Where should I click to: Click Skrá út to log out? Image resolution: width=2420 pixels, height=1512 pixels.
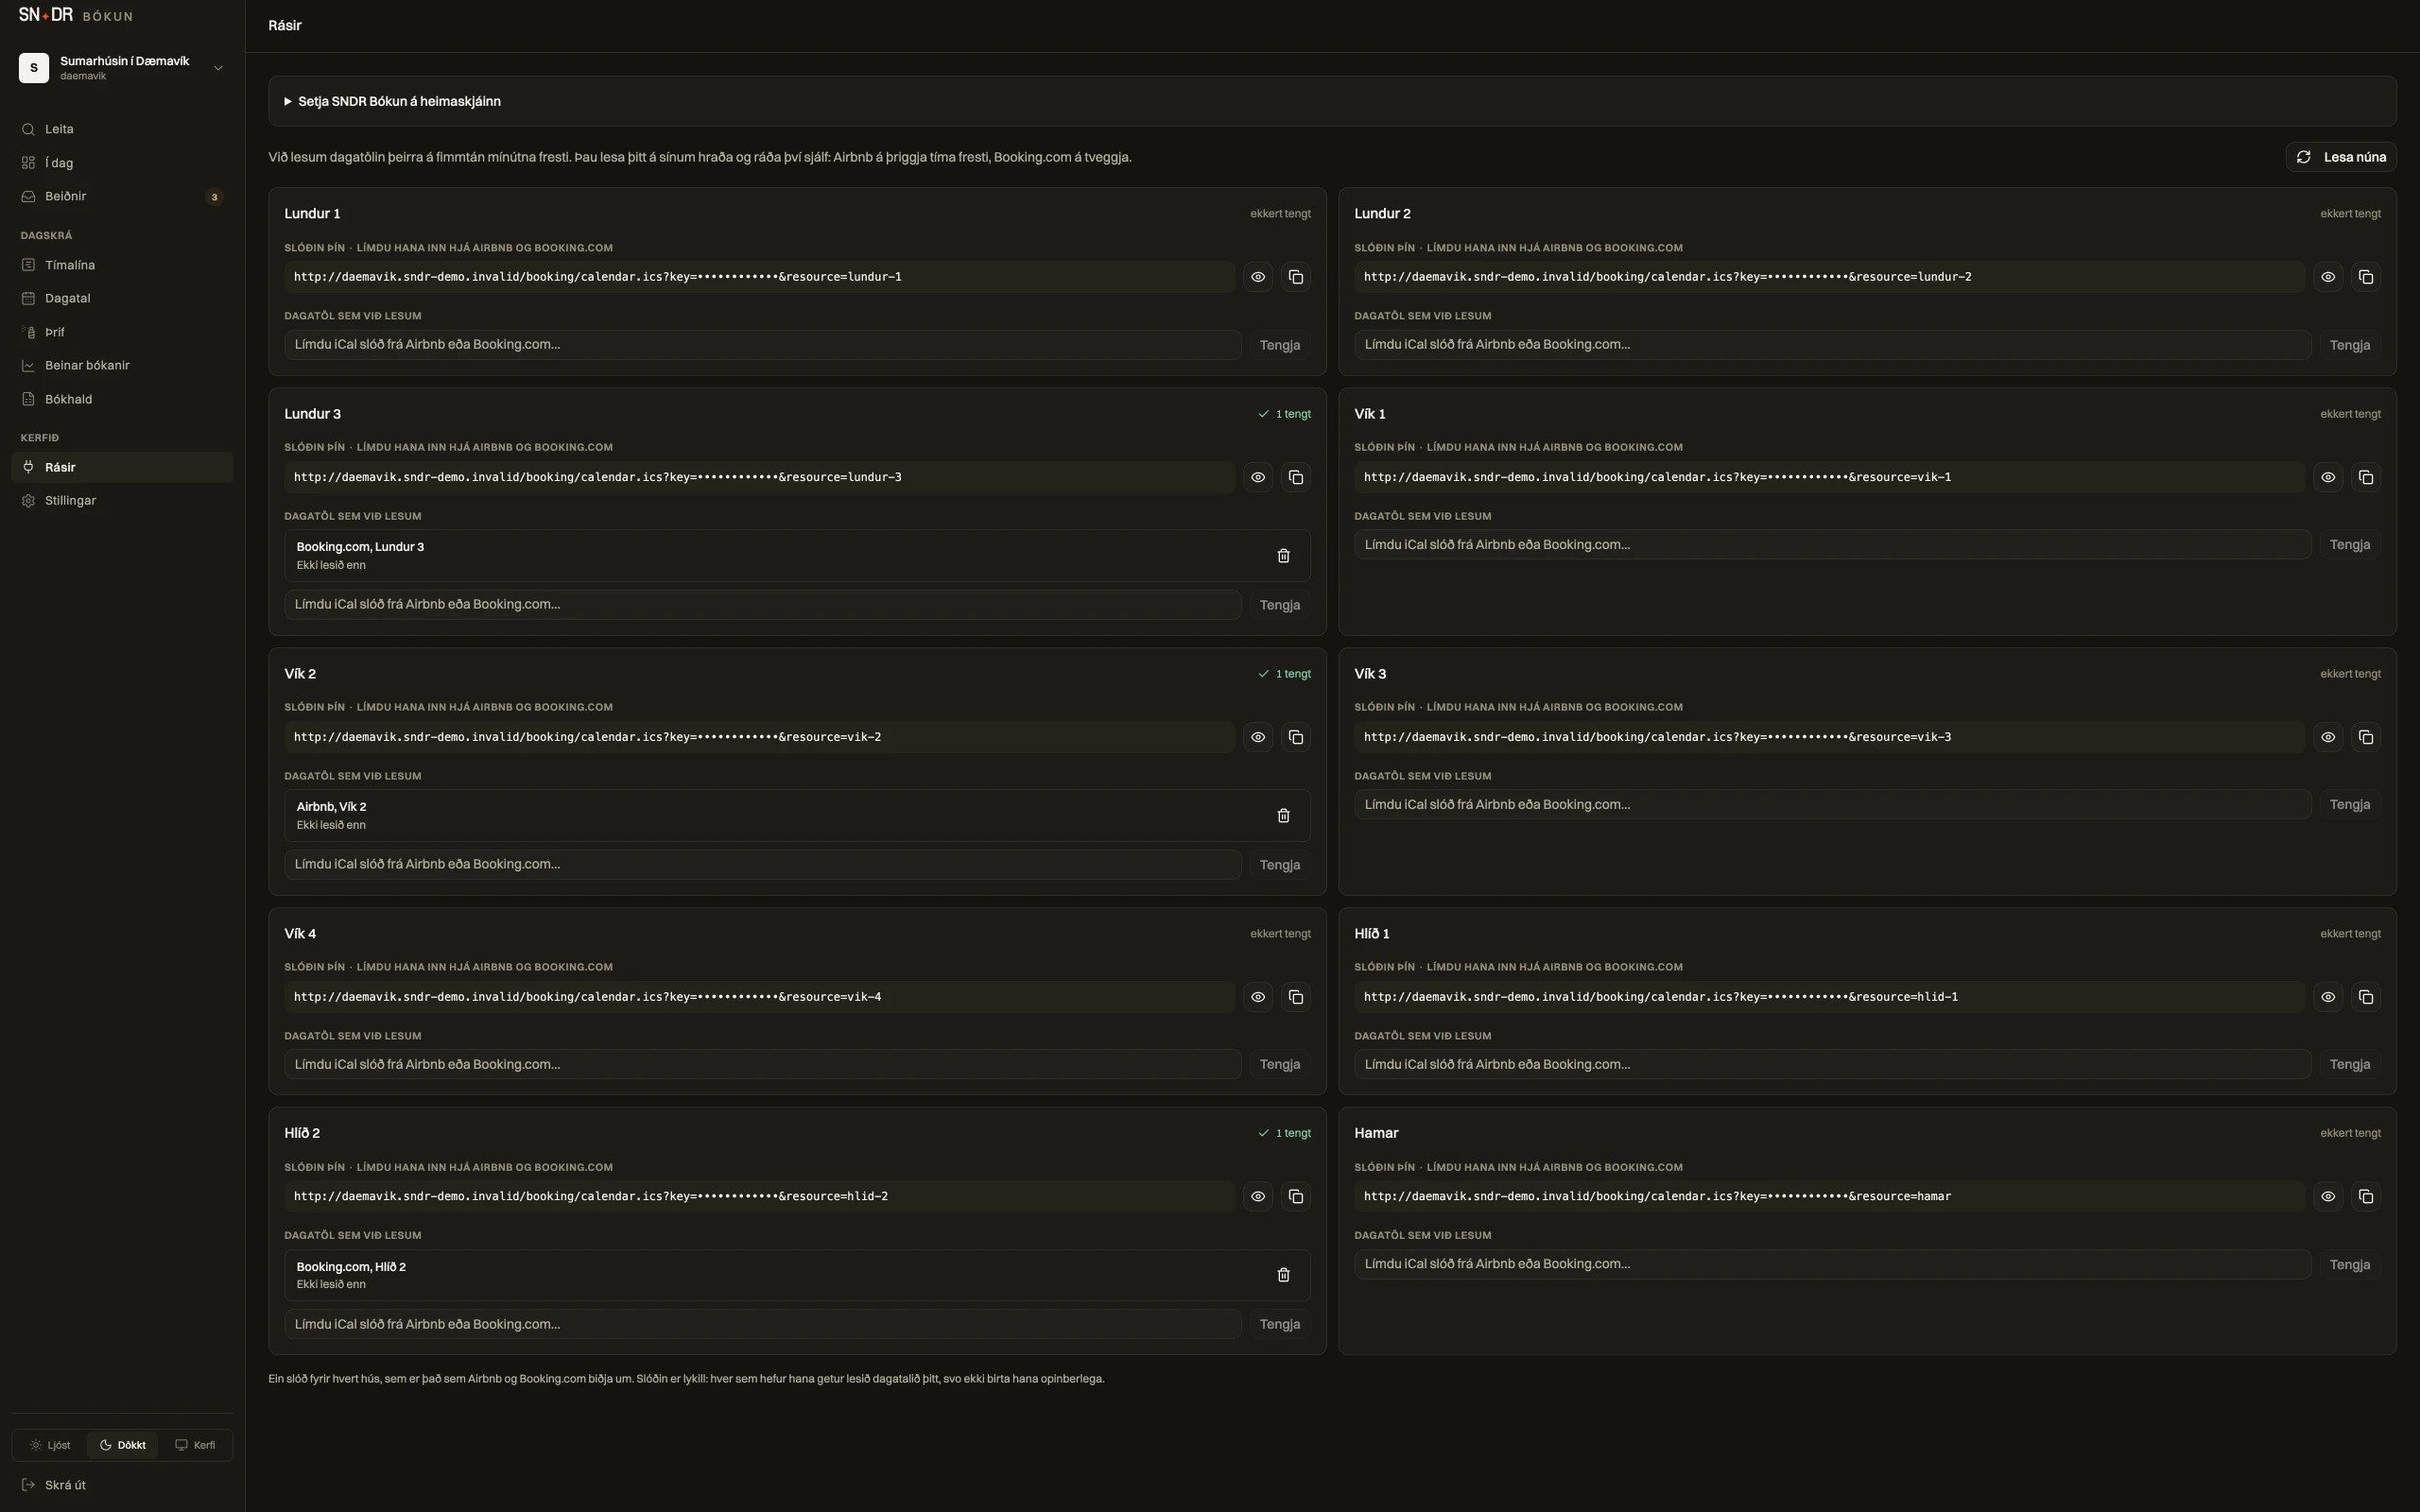pyautogui.click(x=122, y=1485)
